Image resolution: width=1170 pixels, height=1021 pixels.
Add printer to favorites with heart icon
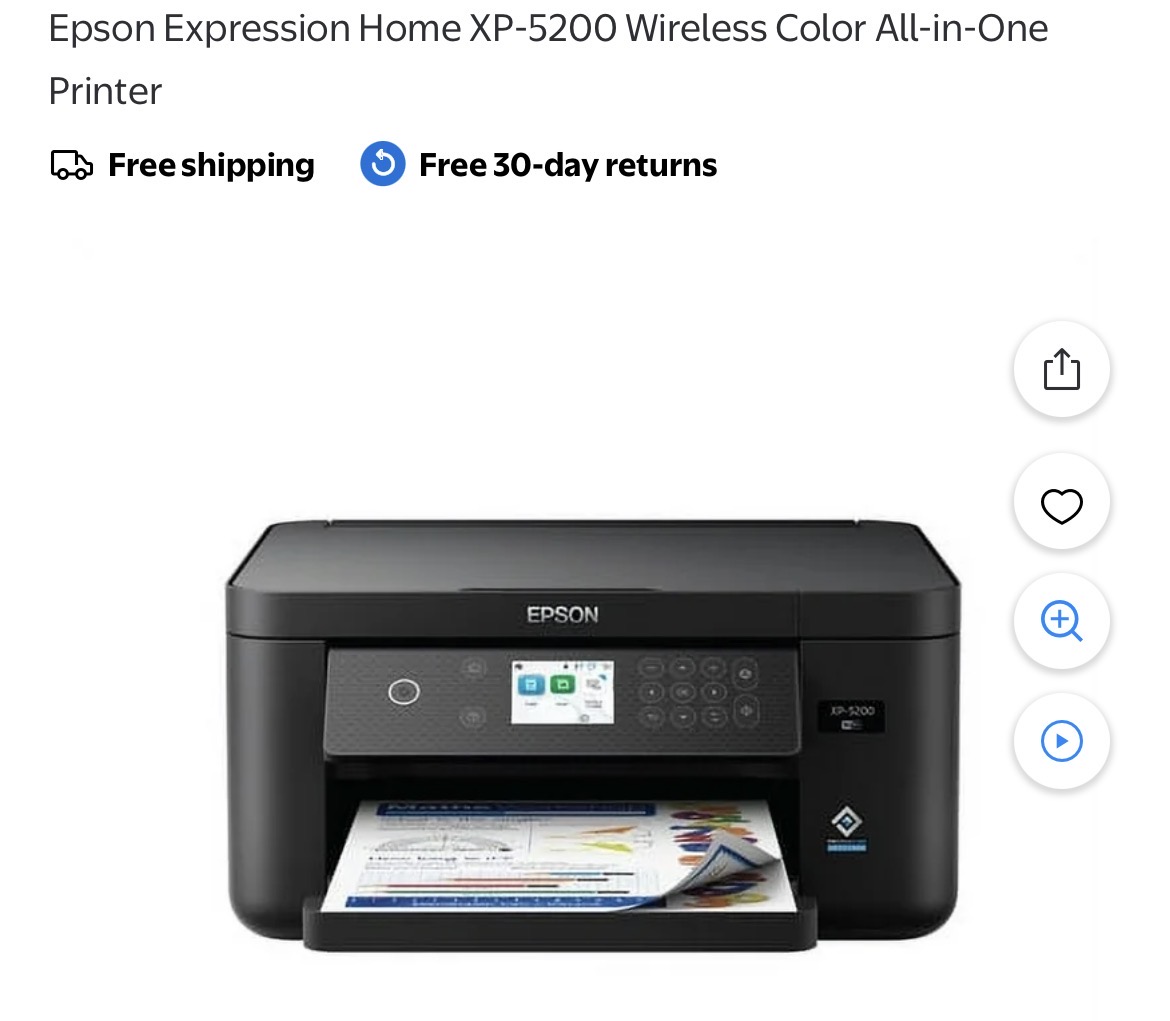coord(1061,505)
